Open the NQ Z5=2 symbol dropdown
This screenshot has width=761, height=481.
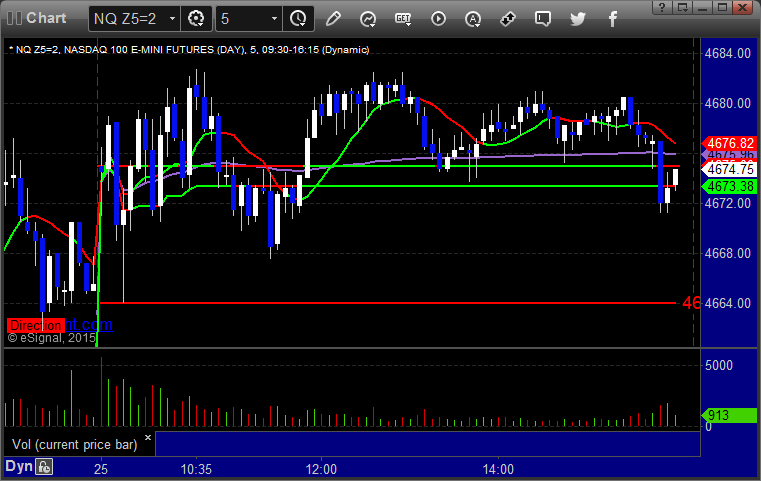[172, 19]
